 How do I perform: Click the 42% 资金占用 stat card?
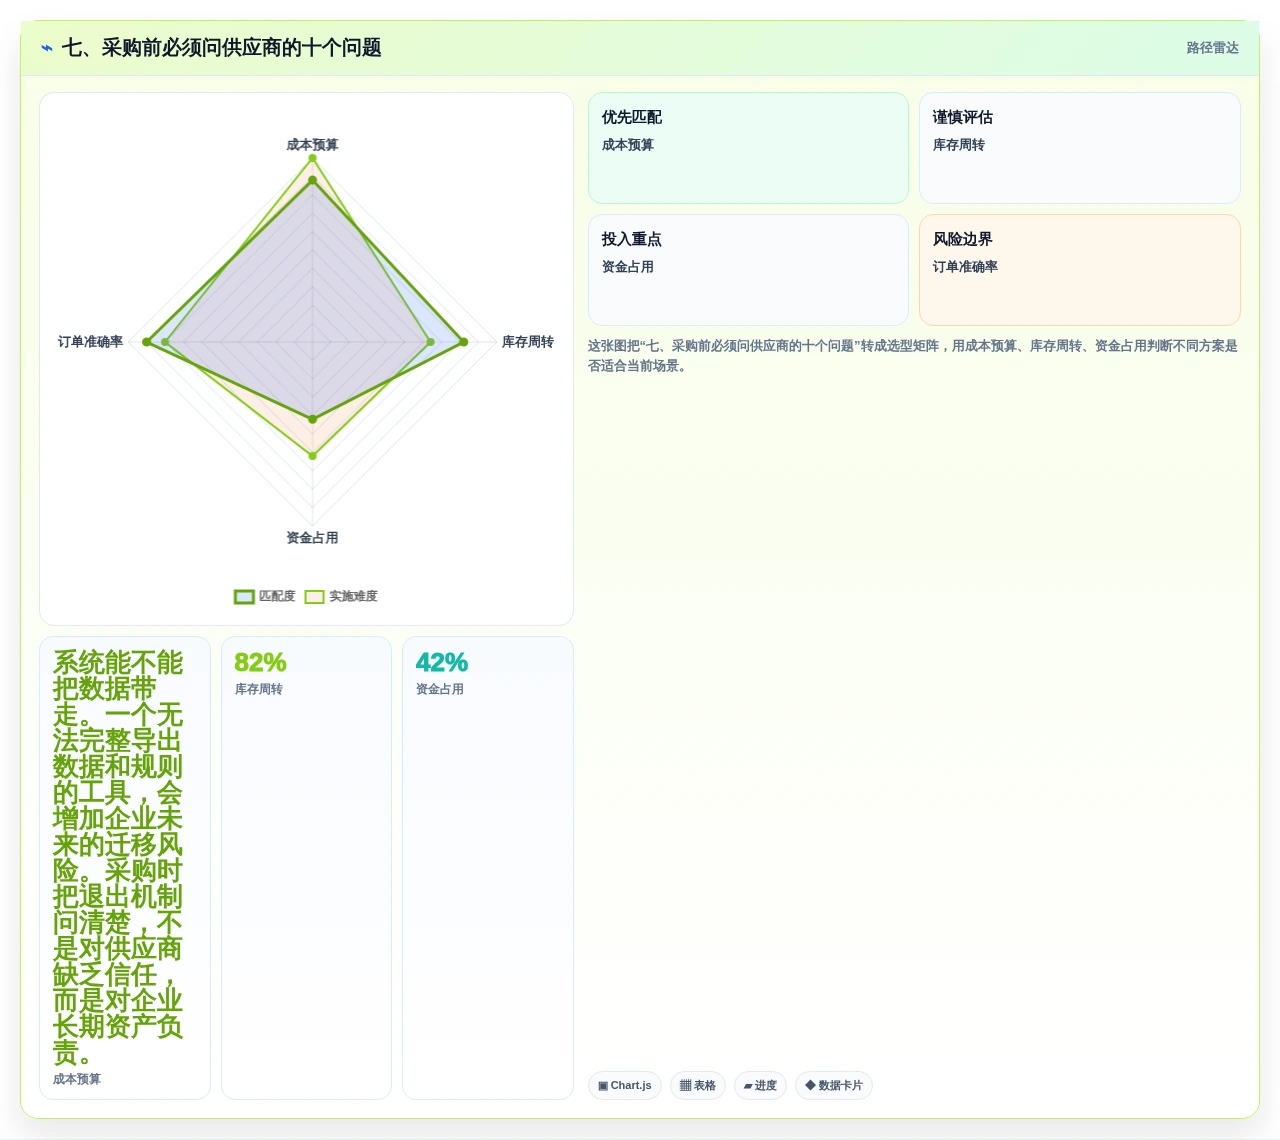(488, 868)
